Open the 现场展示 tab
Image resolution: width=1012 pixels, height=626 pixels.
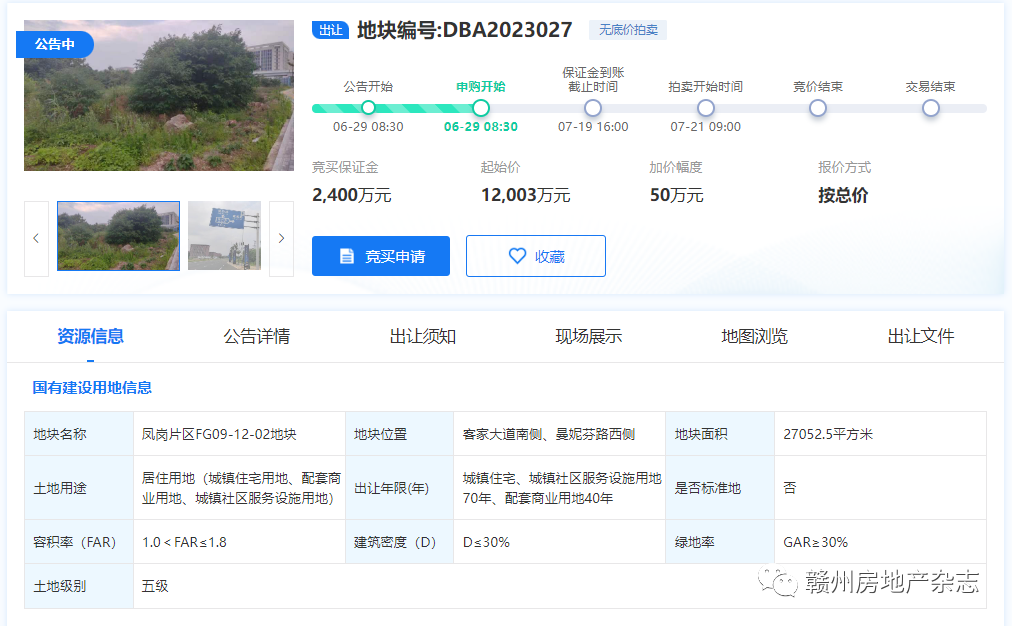(x=589, y=336)
